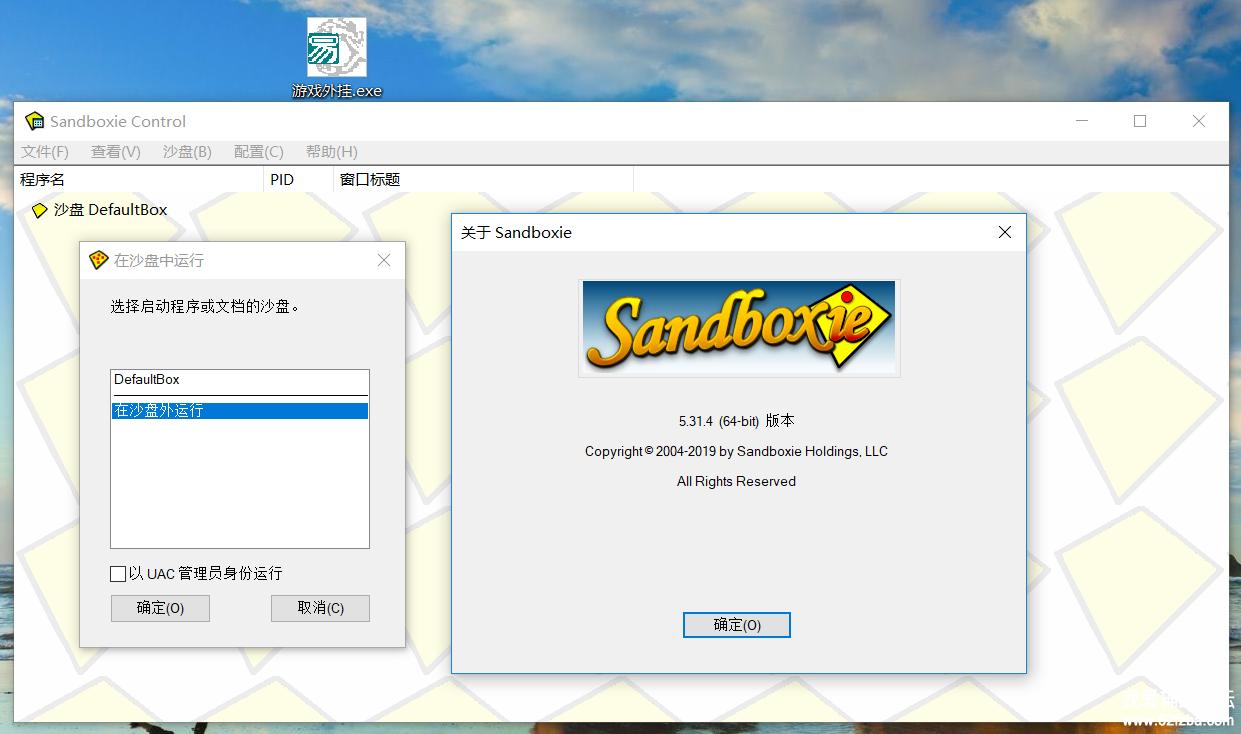Click the 5.31.4 (64-bit) 版本 text
Screen dimensions: 1241x734
pos(737,421)
